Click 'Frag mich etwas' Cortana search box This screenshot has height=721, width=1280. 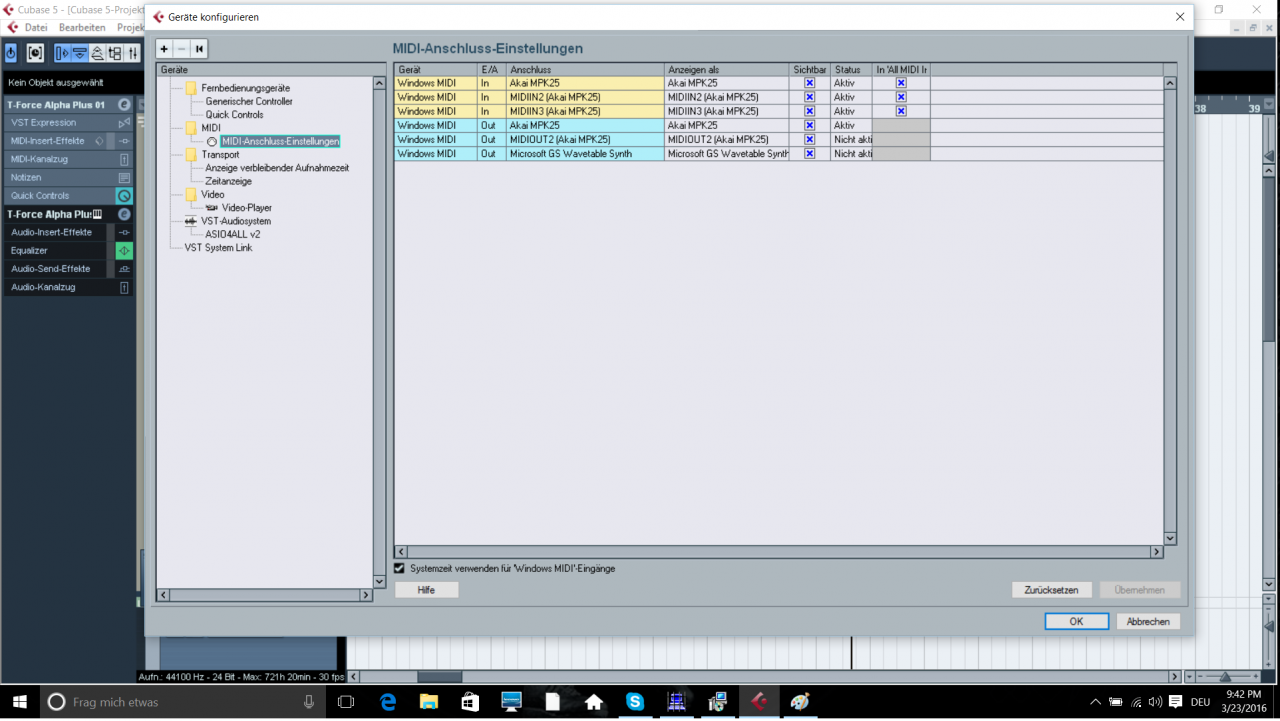click(x=183, y=702)
